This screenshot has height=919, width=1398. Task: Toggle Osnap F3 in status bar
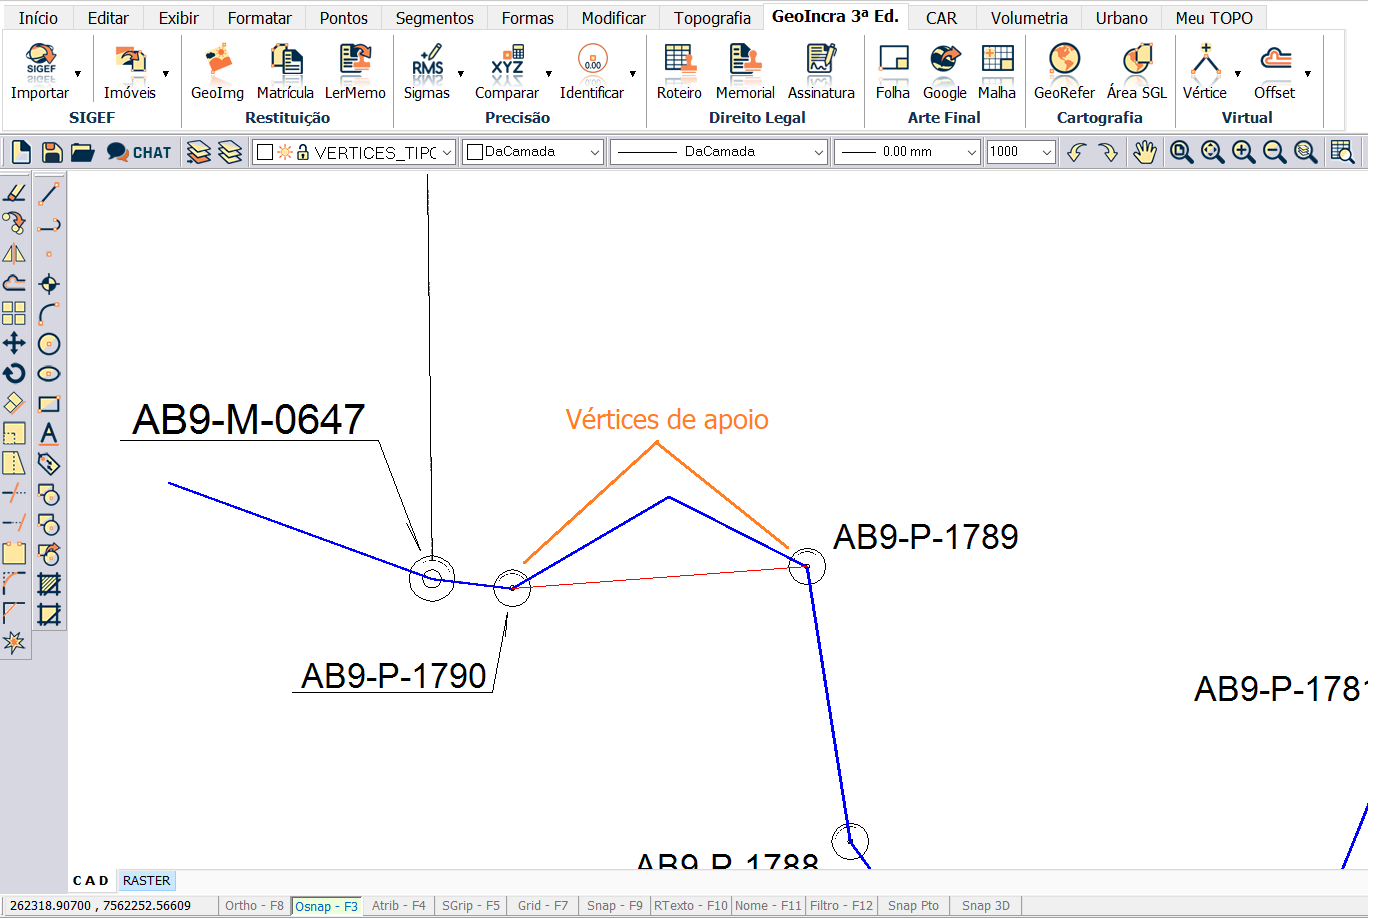(326, 906)
